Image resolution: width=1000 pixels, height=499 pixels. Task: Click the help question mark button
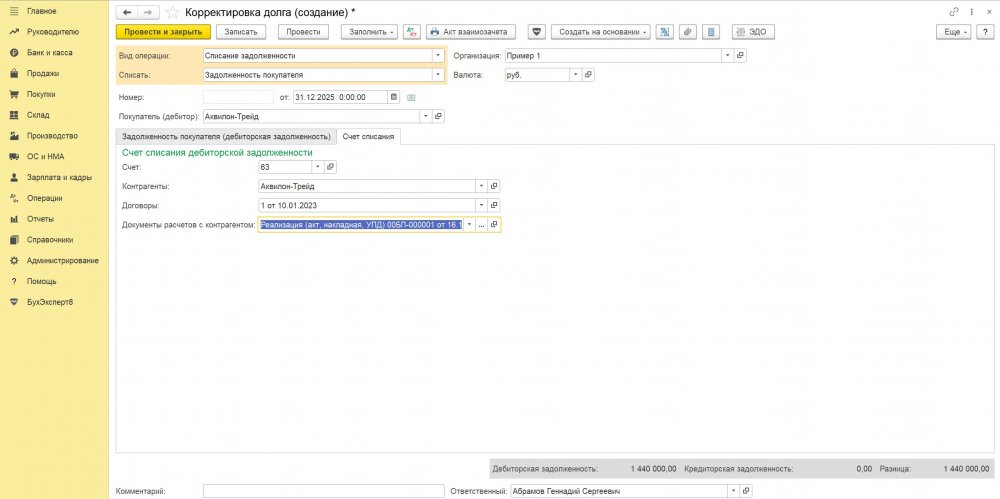click(984, 32)
